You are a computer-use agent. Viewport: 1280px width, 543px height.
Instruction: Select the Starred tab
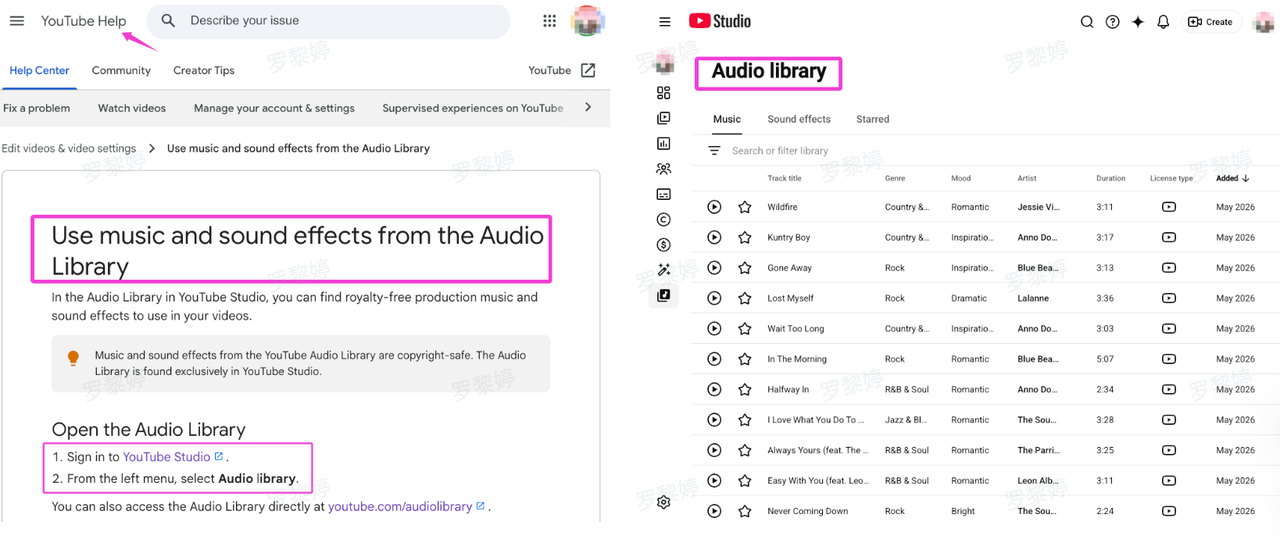point(872,119)
